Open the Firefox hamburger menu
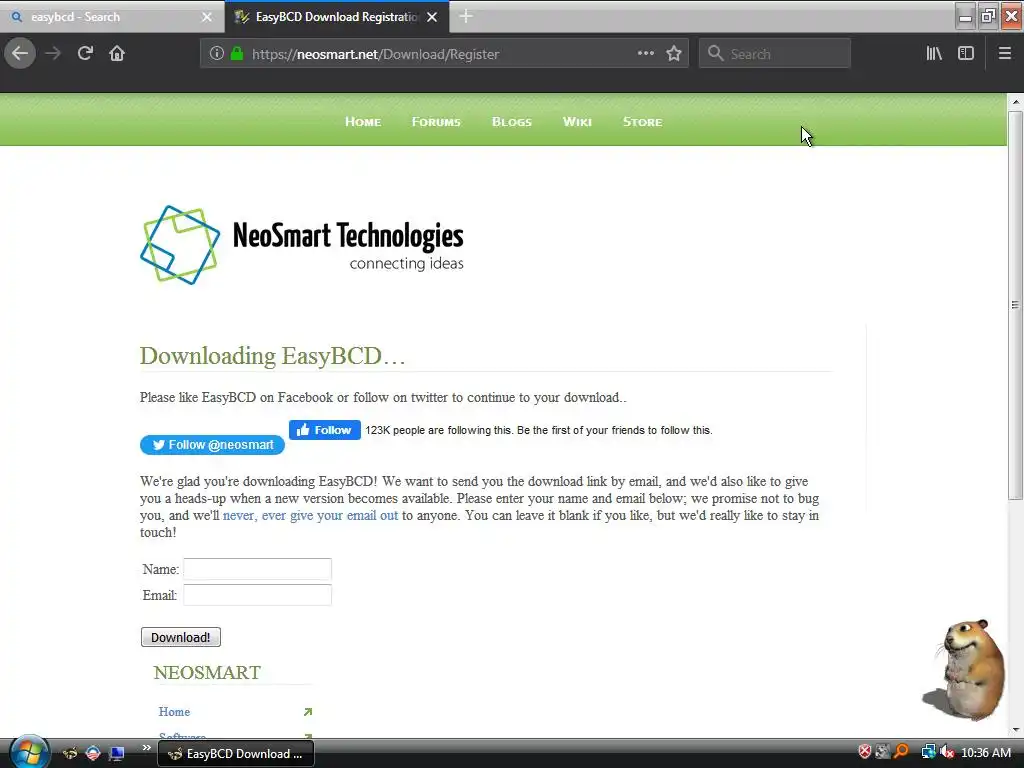 (x=1005, y=54)
